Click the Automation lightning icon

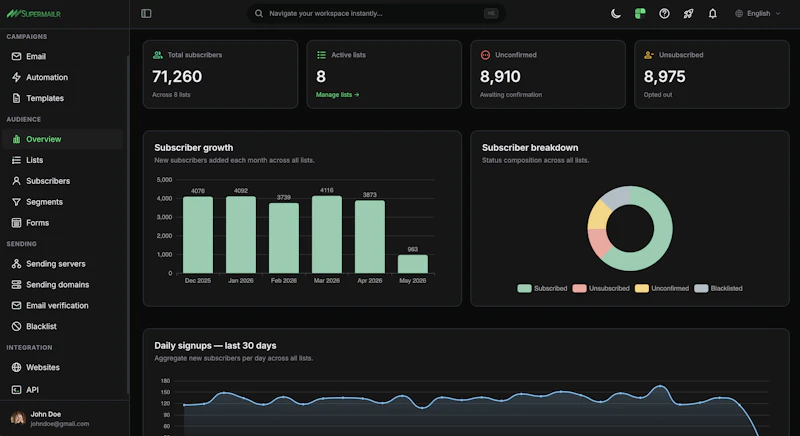pyautogui.click(x=16, y=77)
